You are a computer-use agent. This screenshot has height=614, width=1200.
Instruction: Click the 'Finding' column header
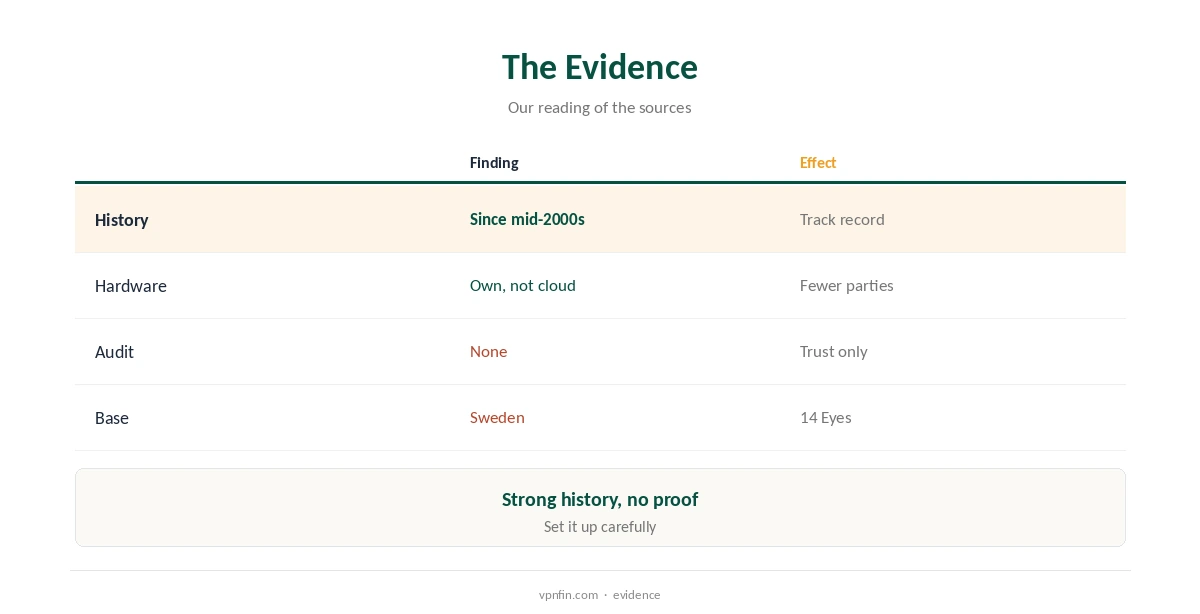494,163
